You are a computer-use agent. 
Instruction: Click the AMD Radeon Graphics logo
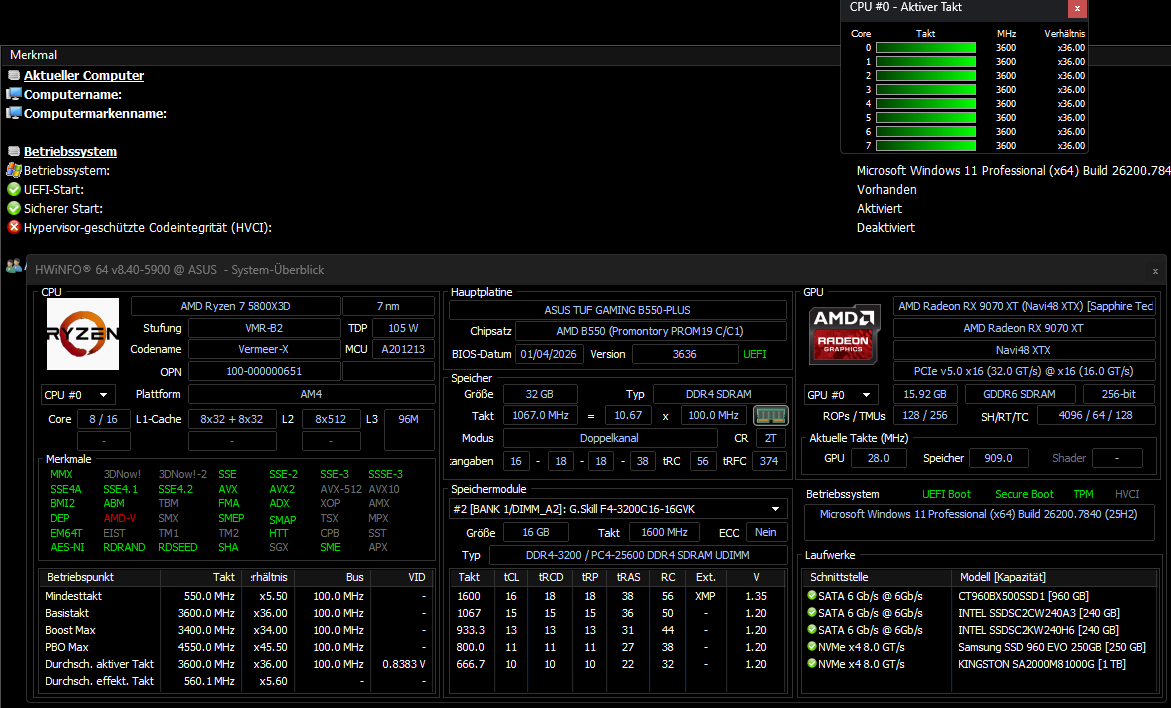tap(844, 335)
